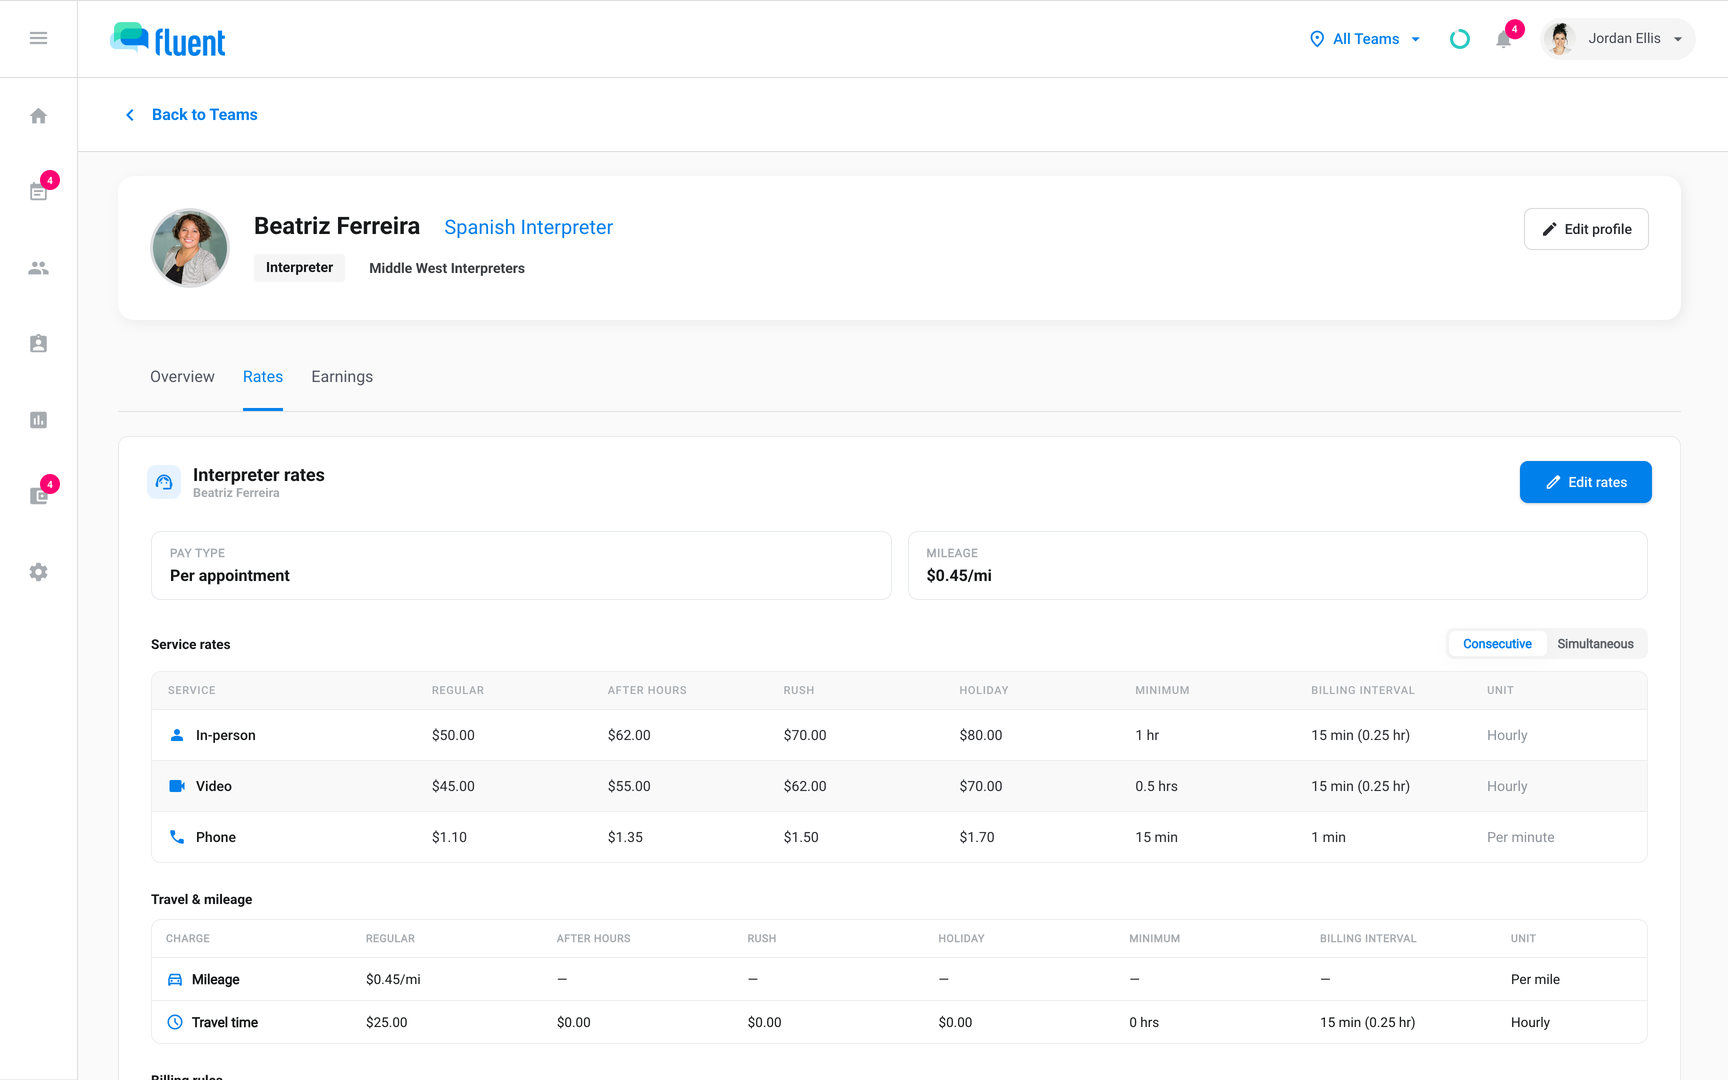Click the green loading status ring
The height and width of the screenshot is (1080, 1728).
coord(1460,39)
